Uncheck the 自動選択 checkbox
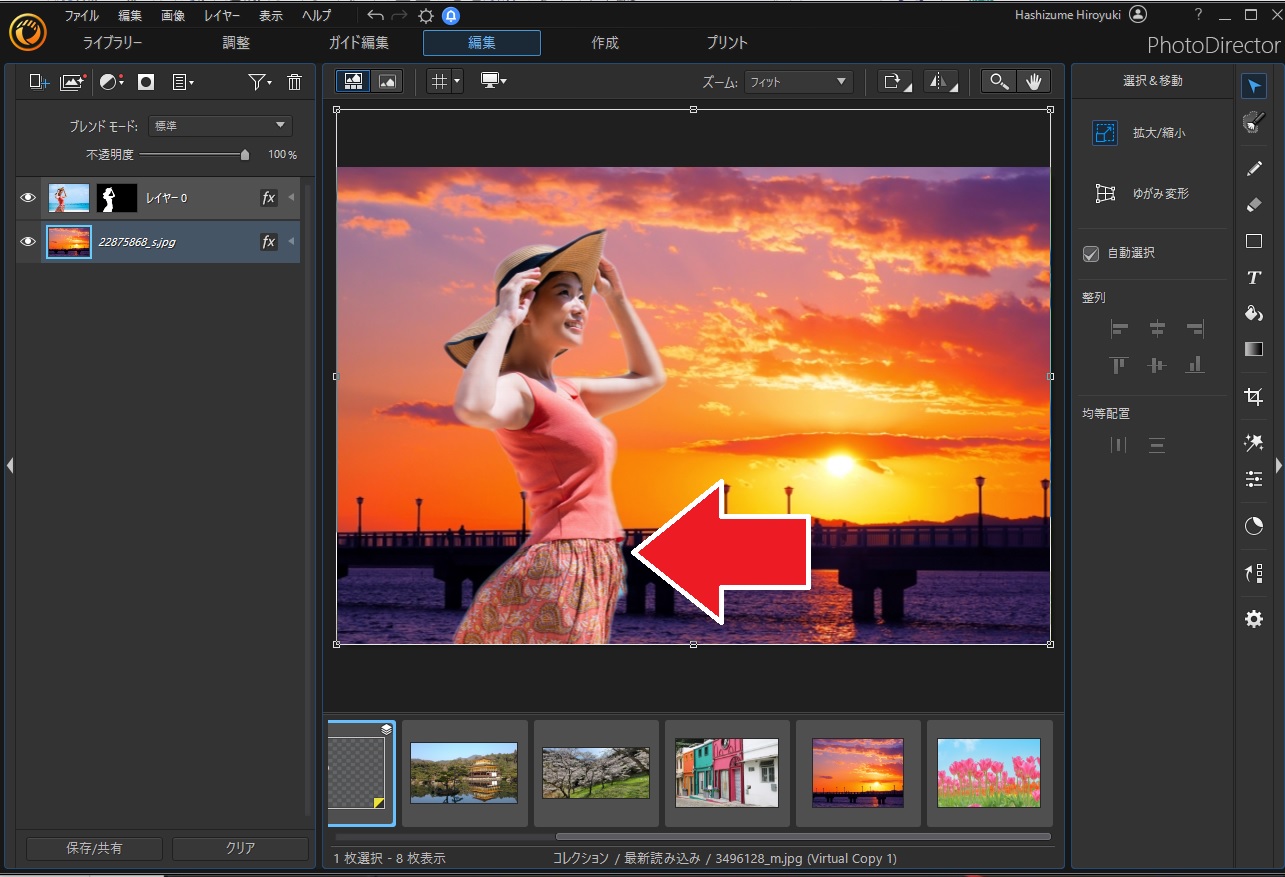This screenshot has height=877, width=1285. [x=1091, y=254]
